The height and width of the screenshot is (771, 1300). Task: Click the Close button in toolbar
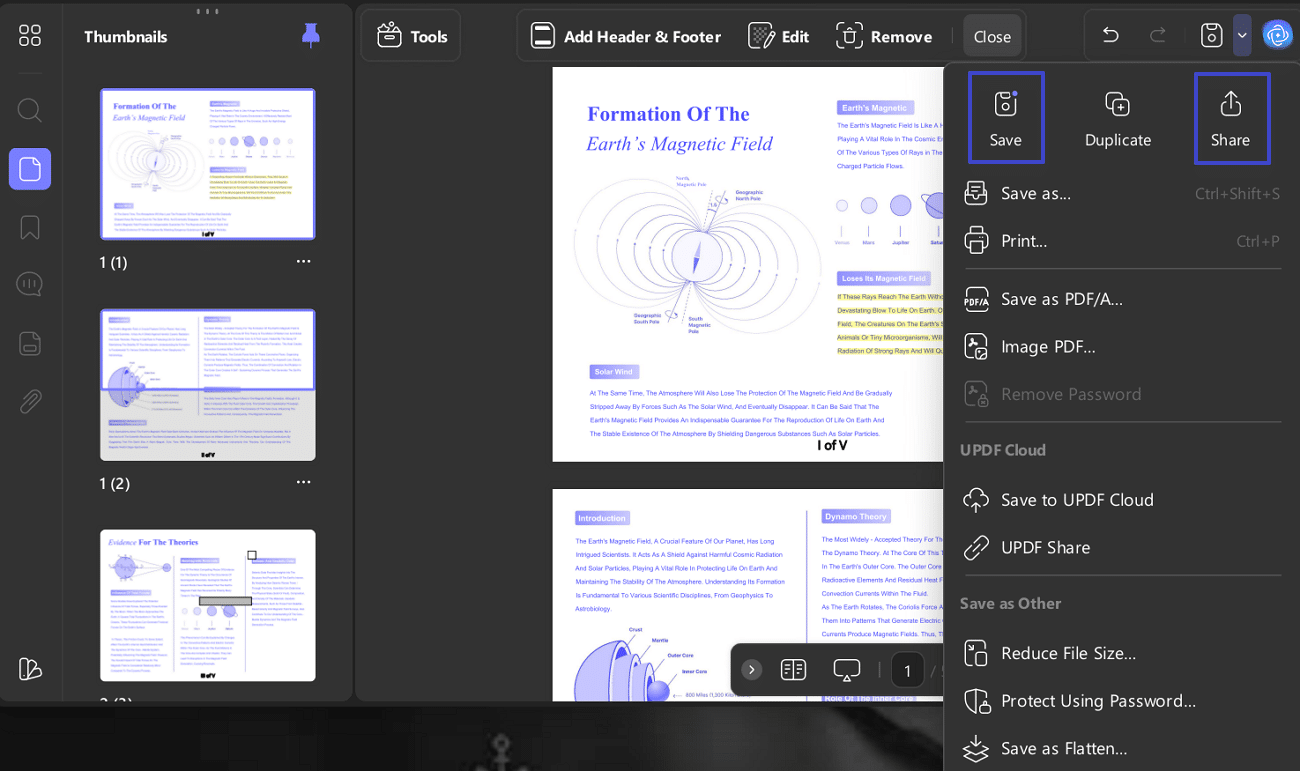coord(992,36)
